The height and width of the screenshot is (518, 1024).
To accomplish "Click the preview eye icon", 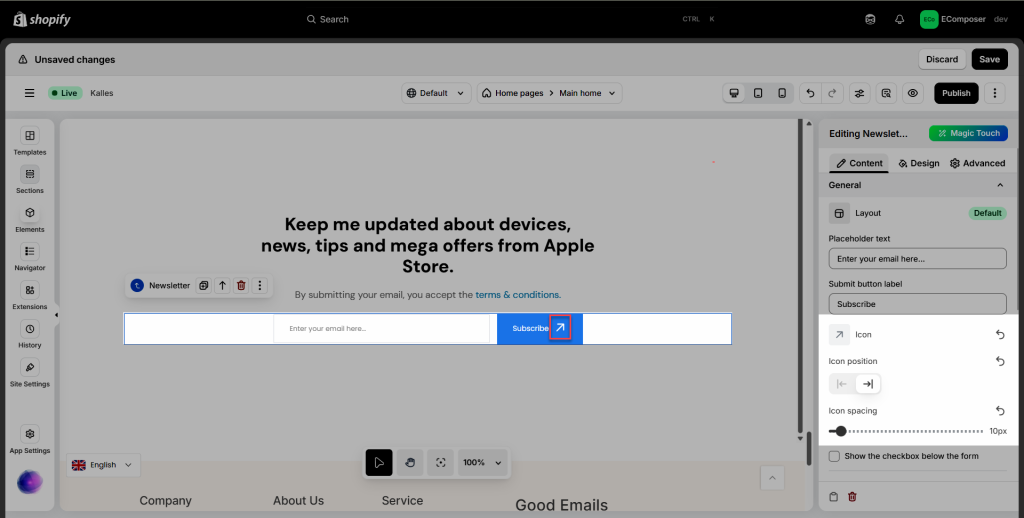I will click(912, 93).
